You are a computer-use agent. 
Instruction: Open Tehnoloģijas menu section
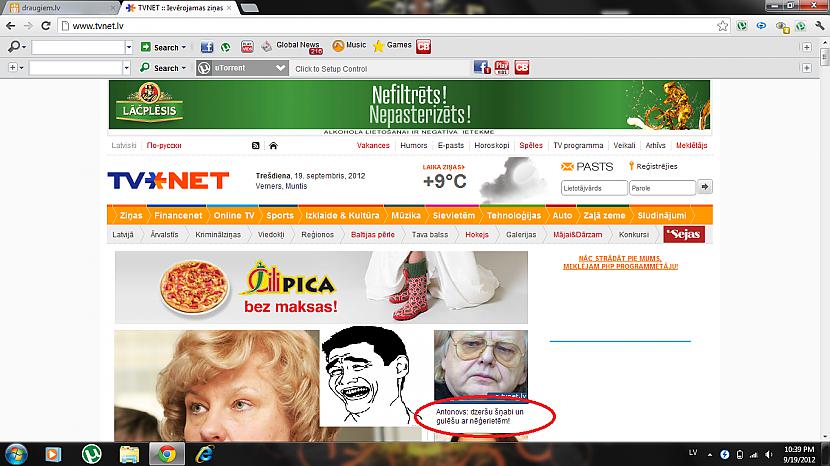point(513,216)
